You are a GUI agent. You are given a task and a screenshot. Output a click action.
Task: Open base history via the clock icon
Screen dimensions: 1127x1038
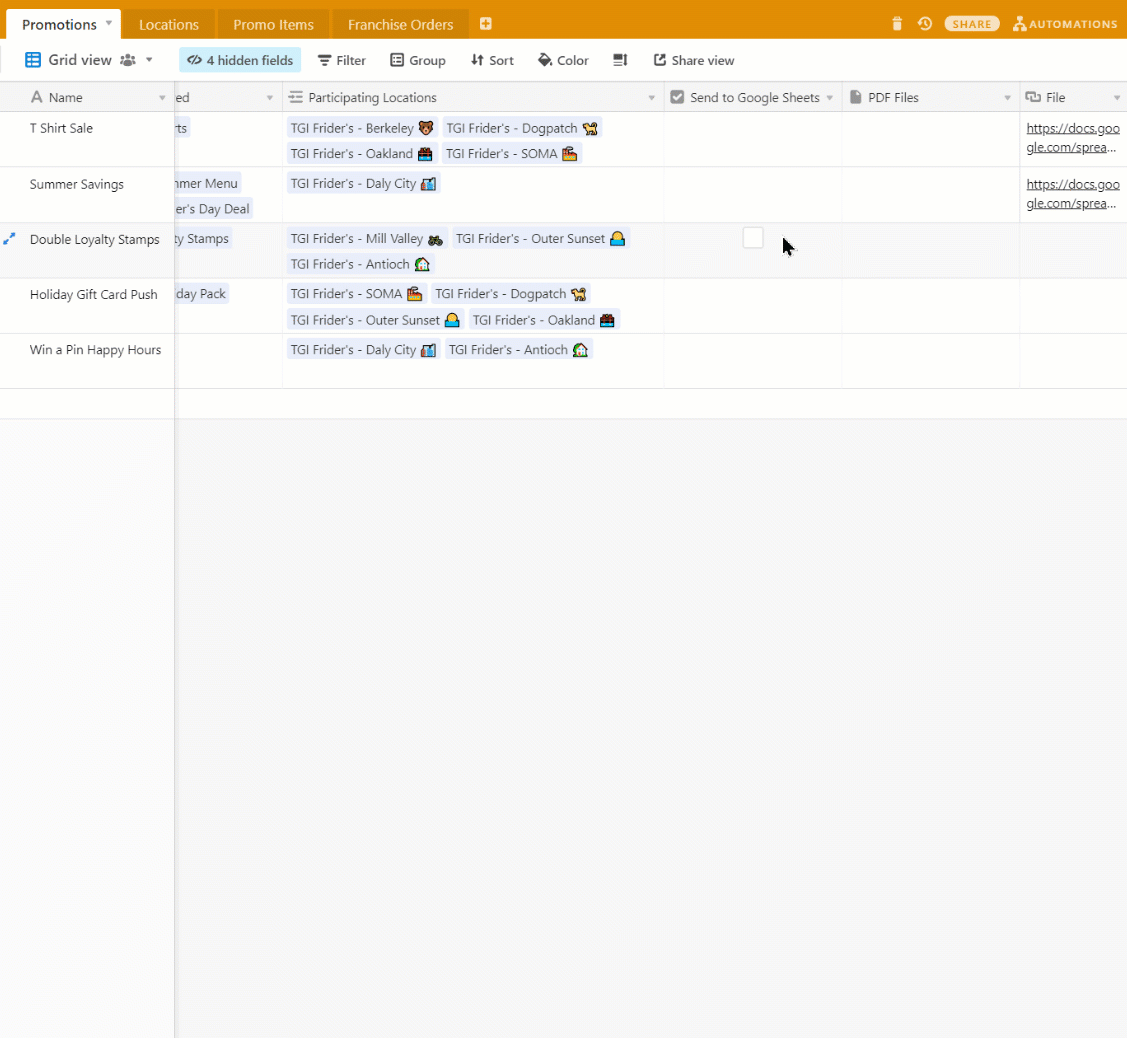pos(924,23)
